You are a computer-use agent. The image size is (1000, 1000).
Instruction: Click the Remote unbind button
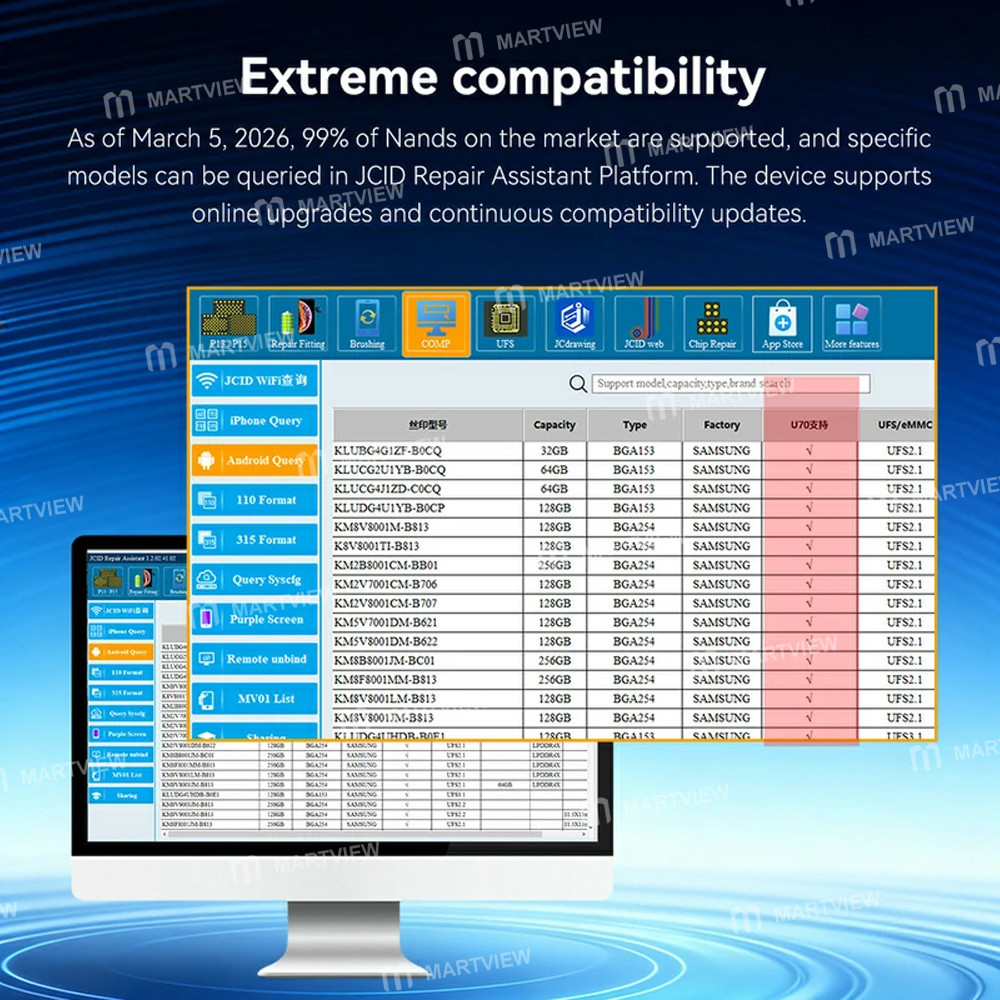tap(255, 659)
